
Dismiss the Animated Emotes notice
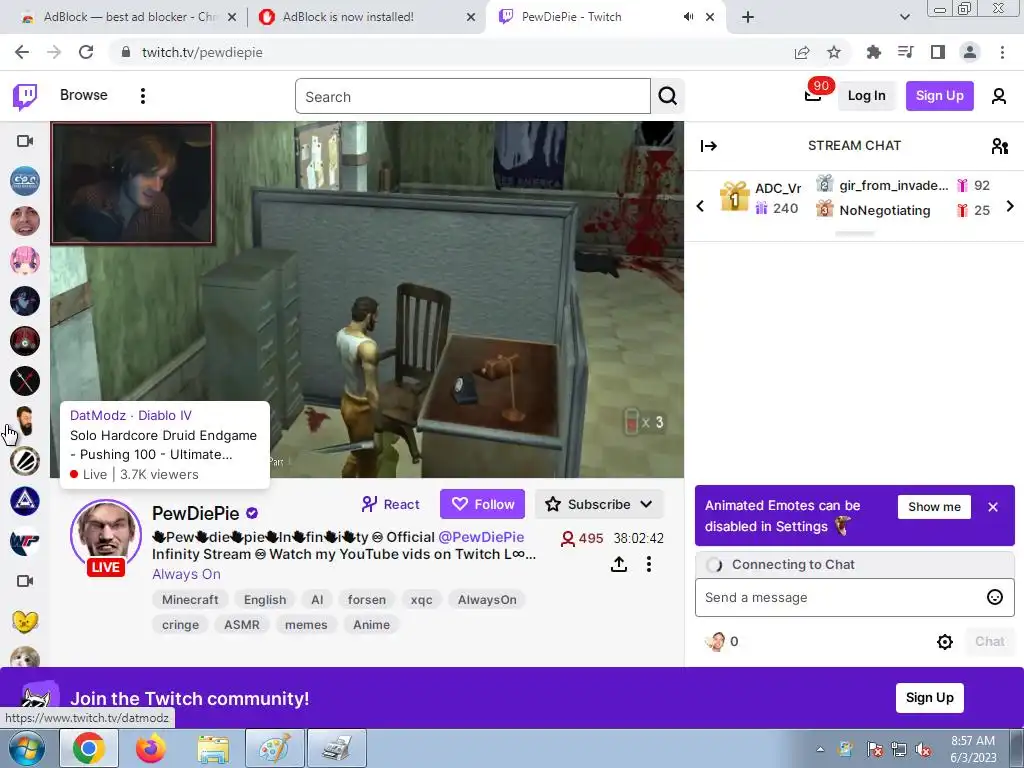[993, 507]
